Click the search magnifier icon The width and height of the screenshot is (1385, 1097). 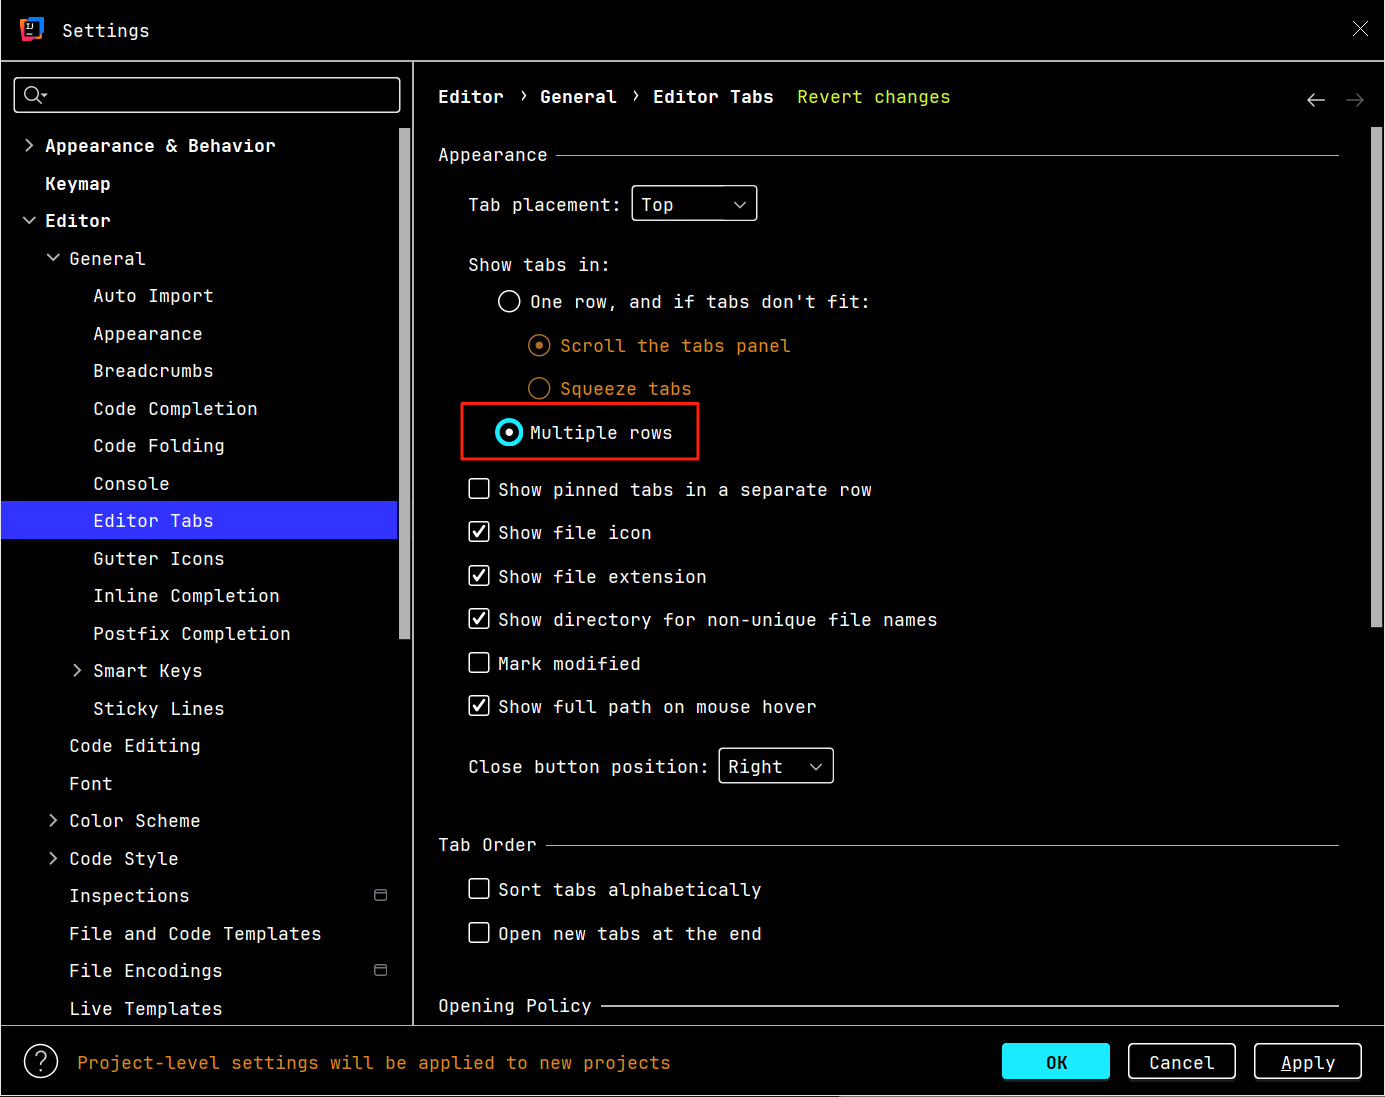[33, 95]
